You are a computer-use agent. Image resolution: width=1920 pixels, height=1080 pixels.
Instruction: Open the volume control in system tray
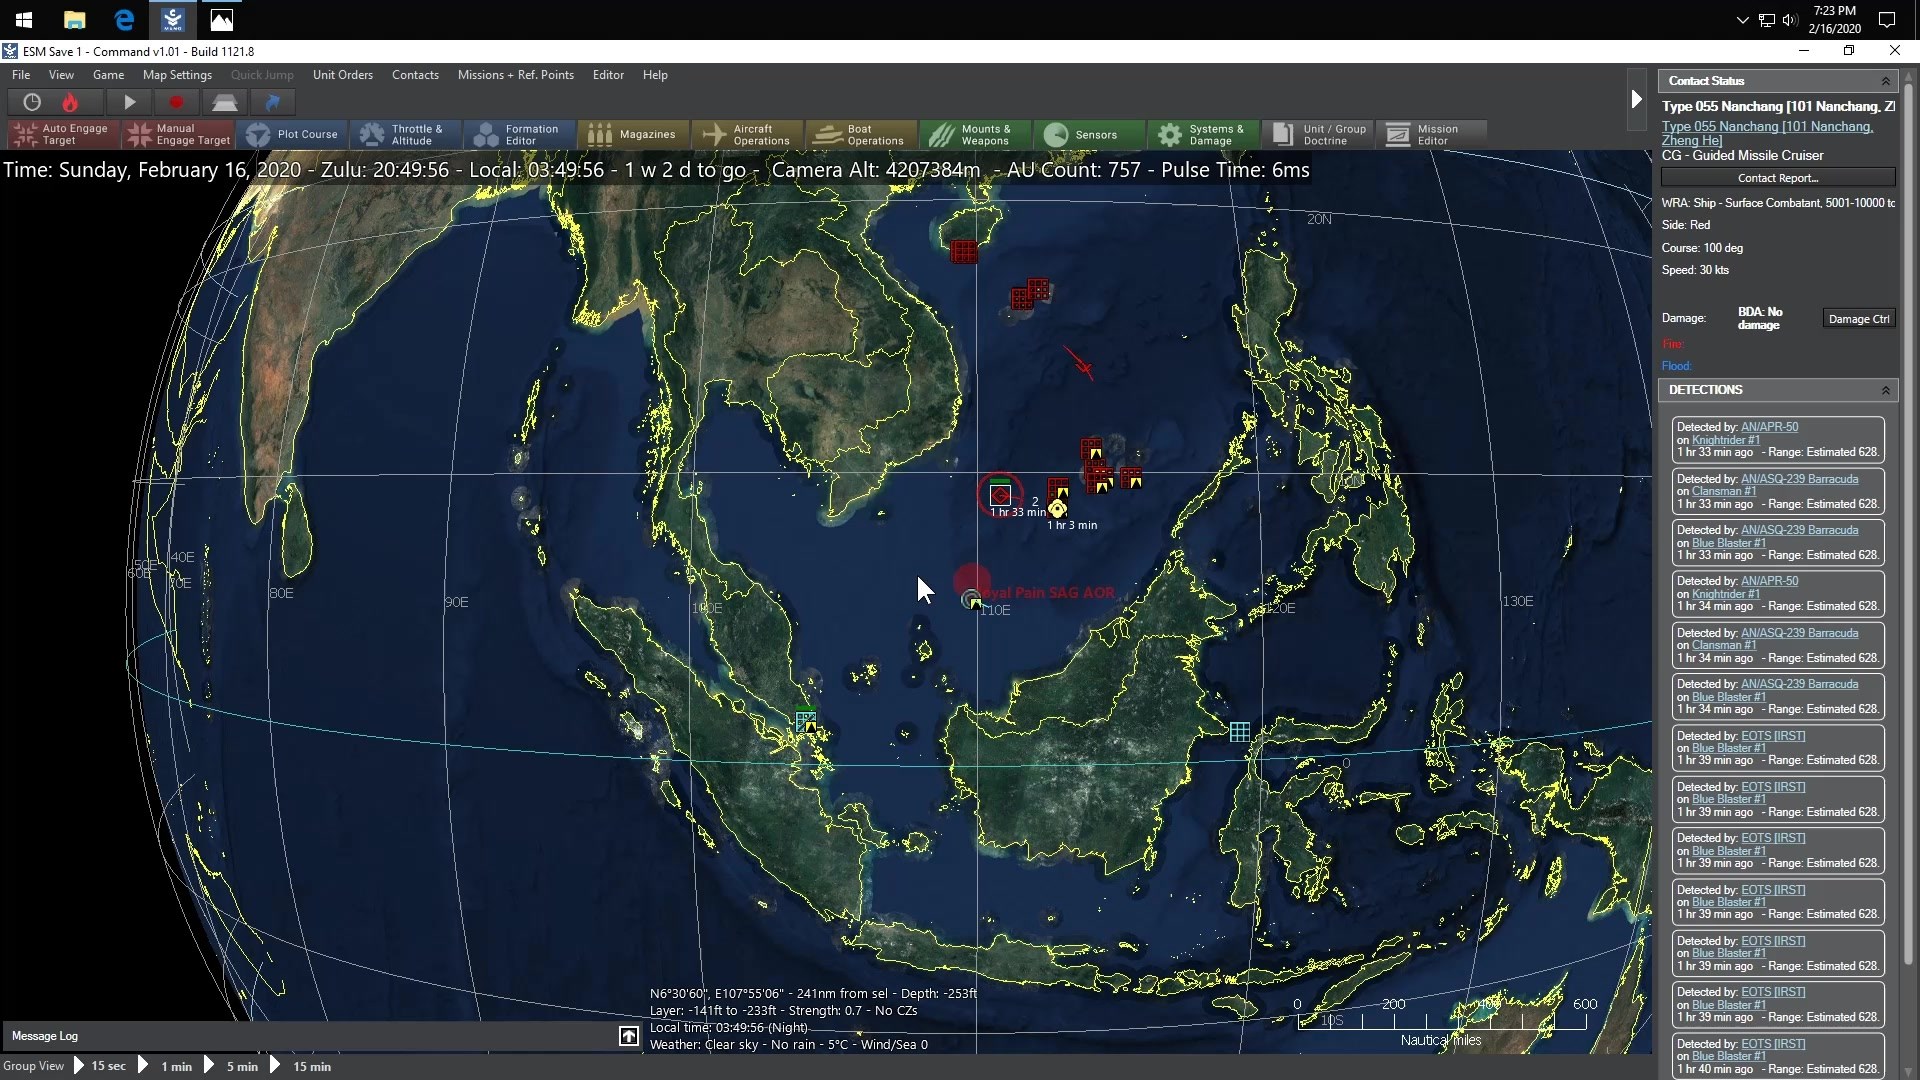(x=1790, y=20)
